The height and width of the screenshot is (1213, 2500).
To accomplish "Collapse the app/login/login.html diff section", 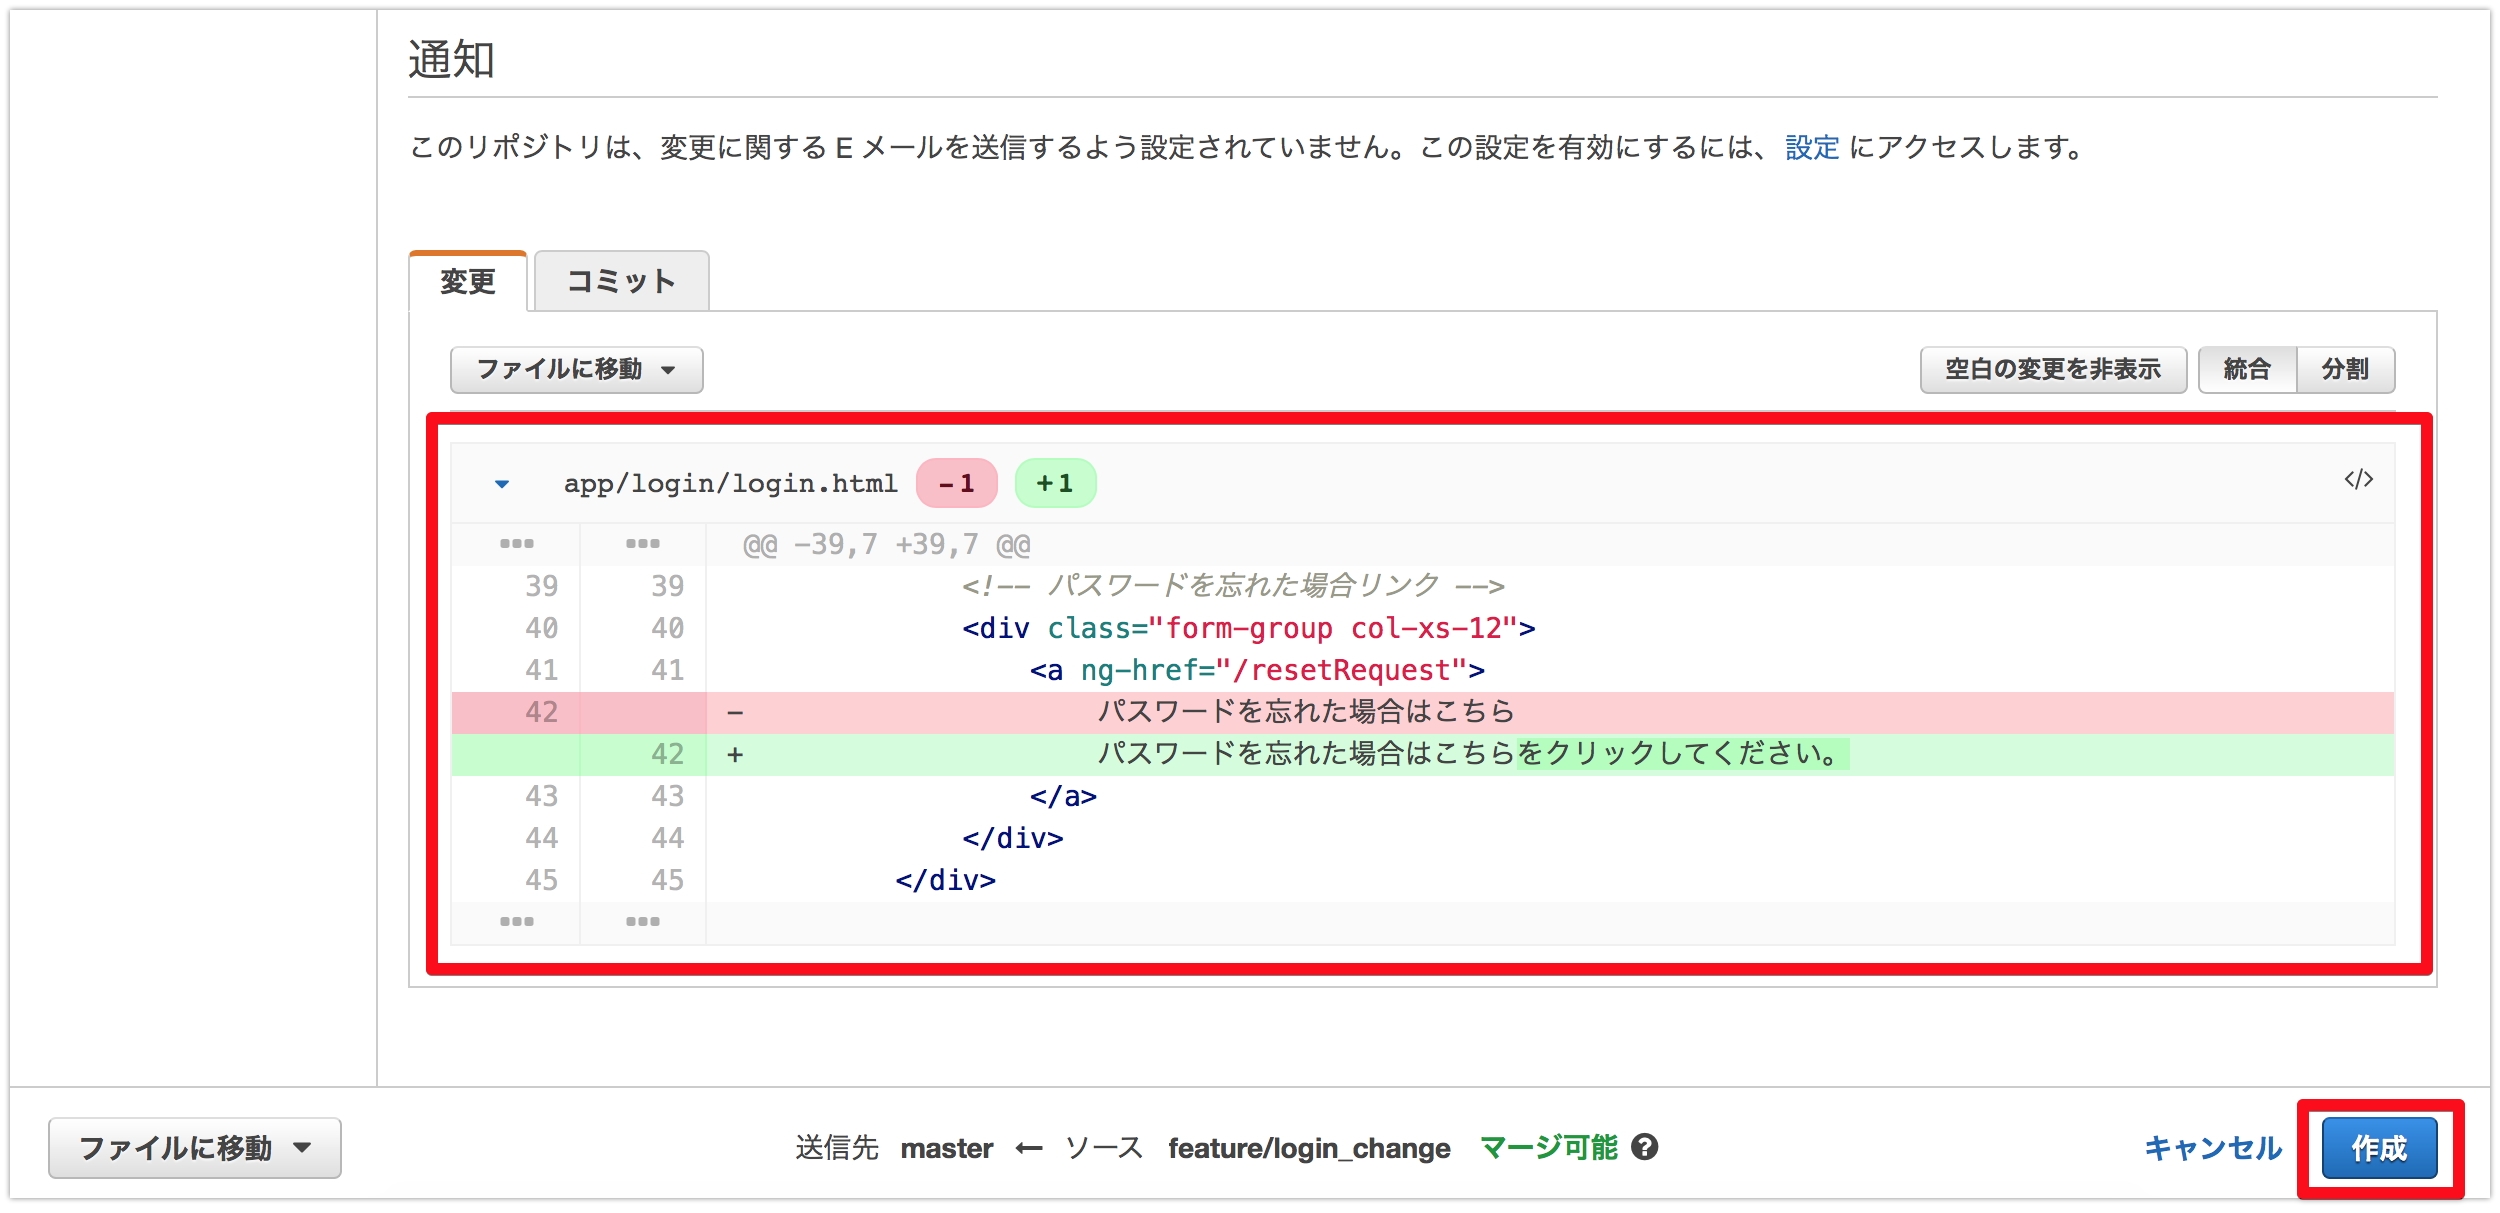I will pyautogui.click(x=503, y=482).
